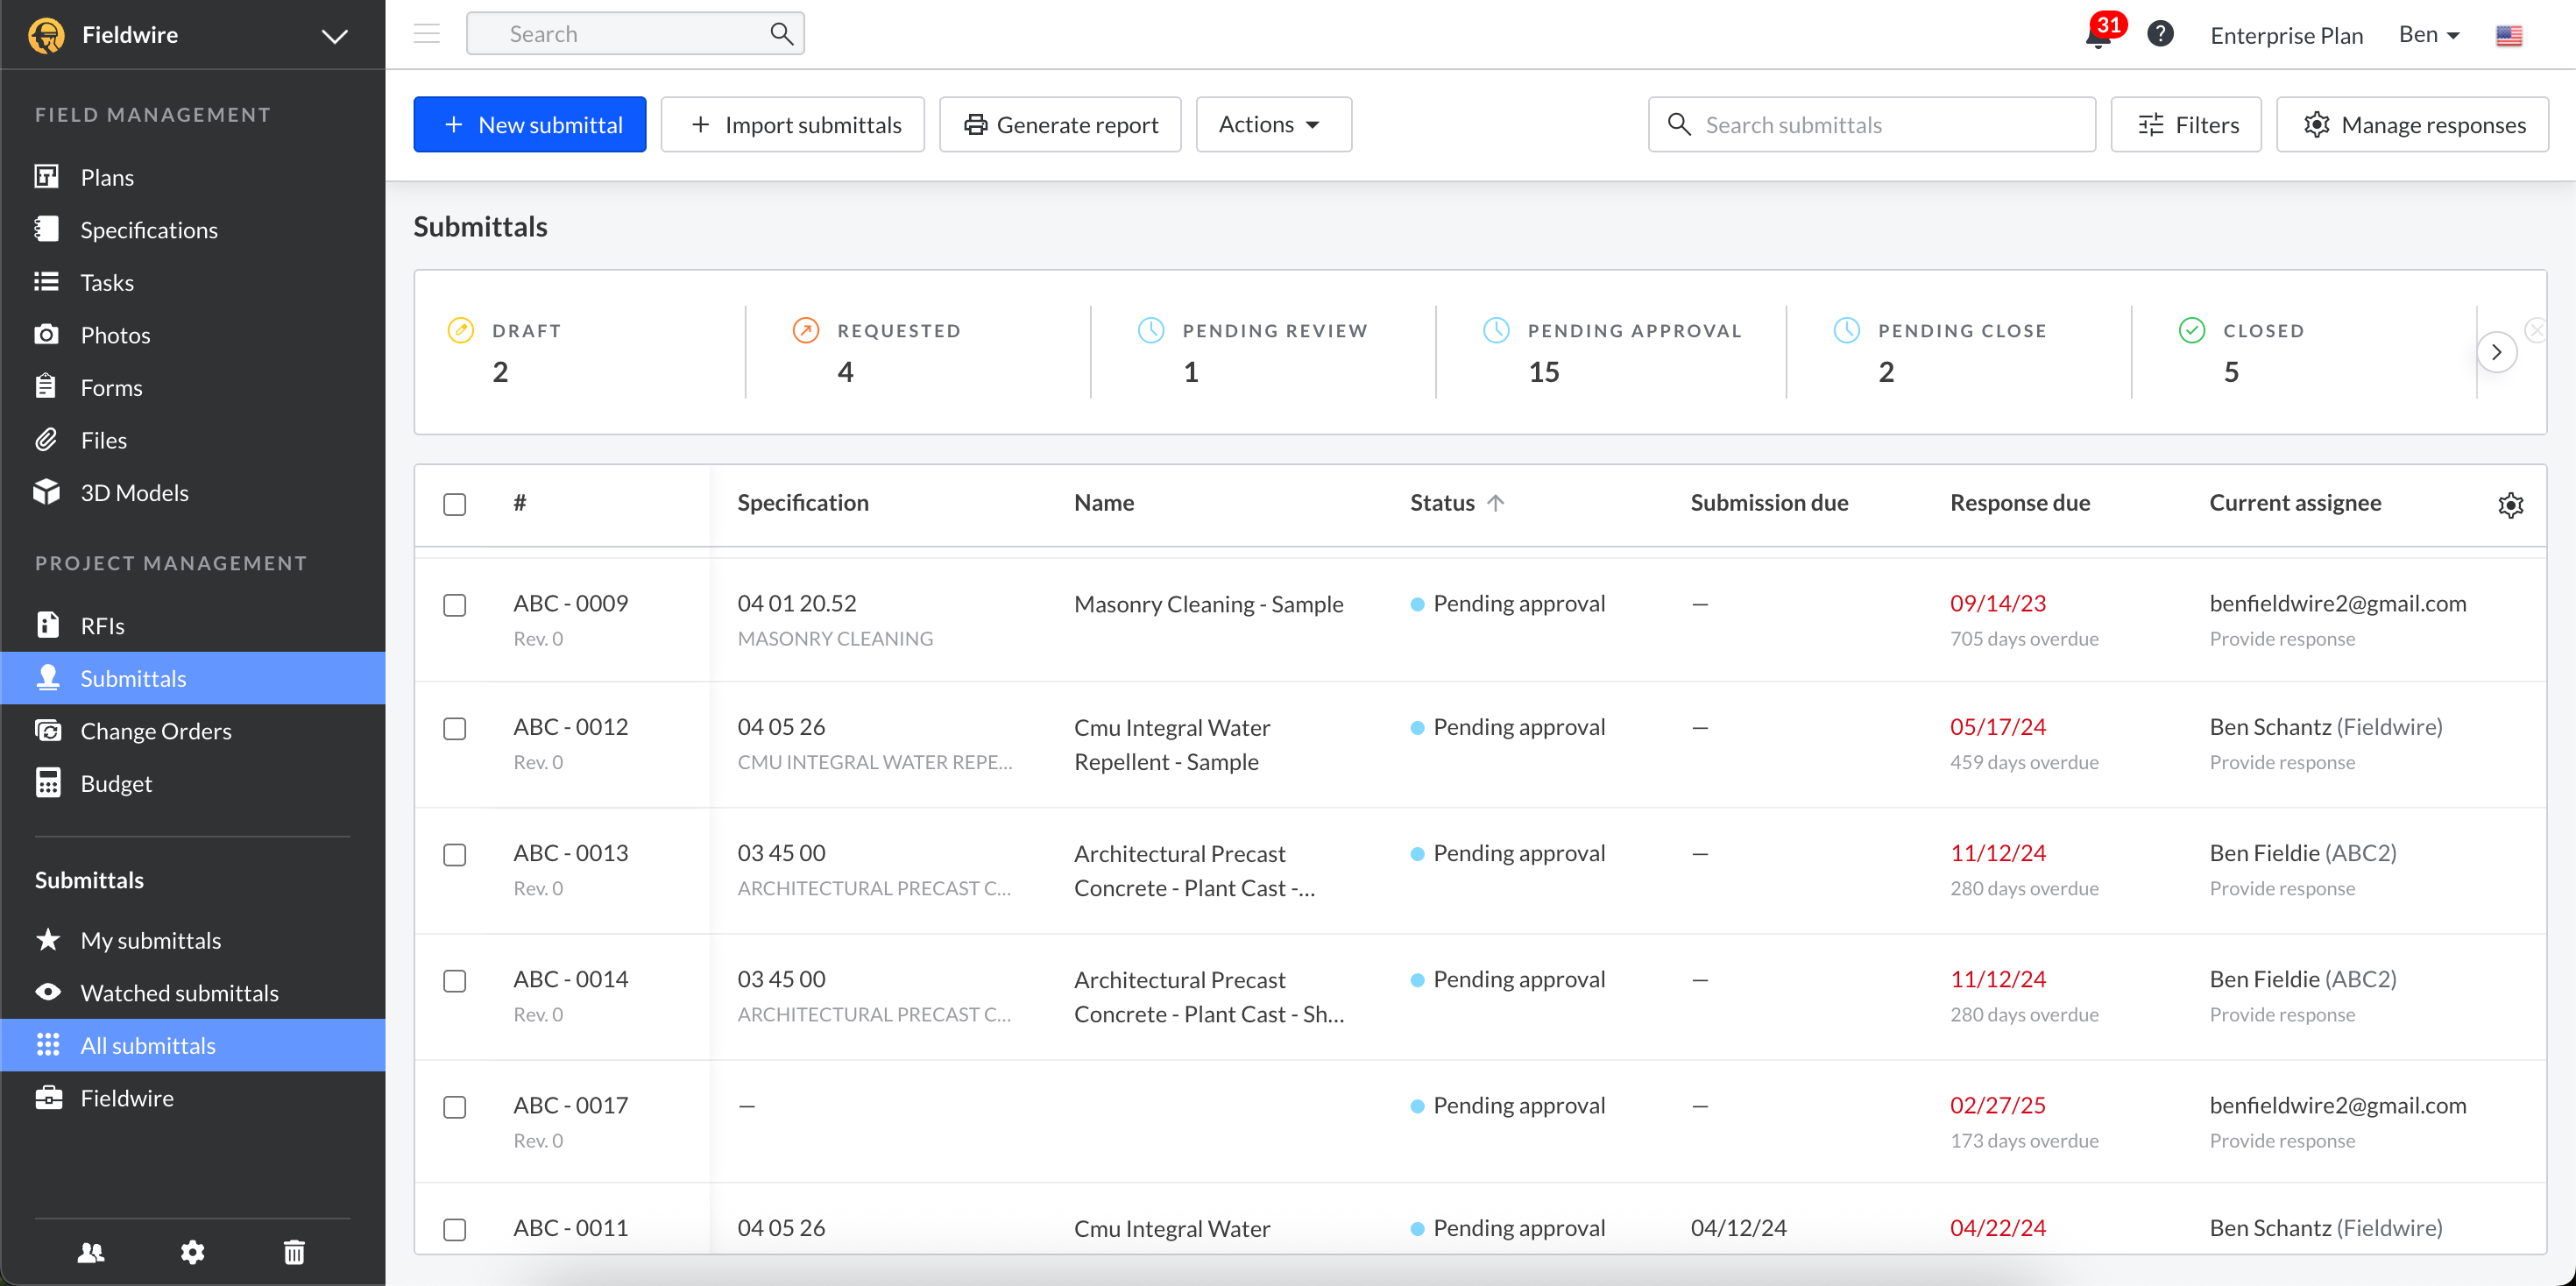Toggle the hamburger menu icon
Image resolution: width=2576 pixels, height=1286 pixels.
pos(427,34)
